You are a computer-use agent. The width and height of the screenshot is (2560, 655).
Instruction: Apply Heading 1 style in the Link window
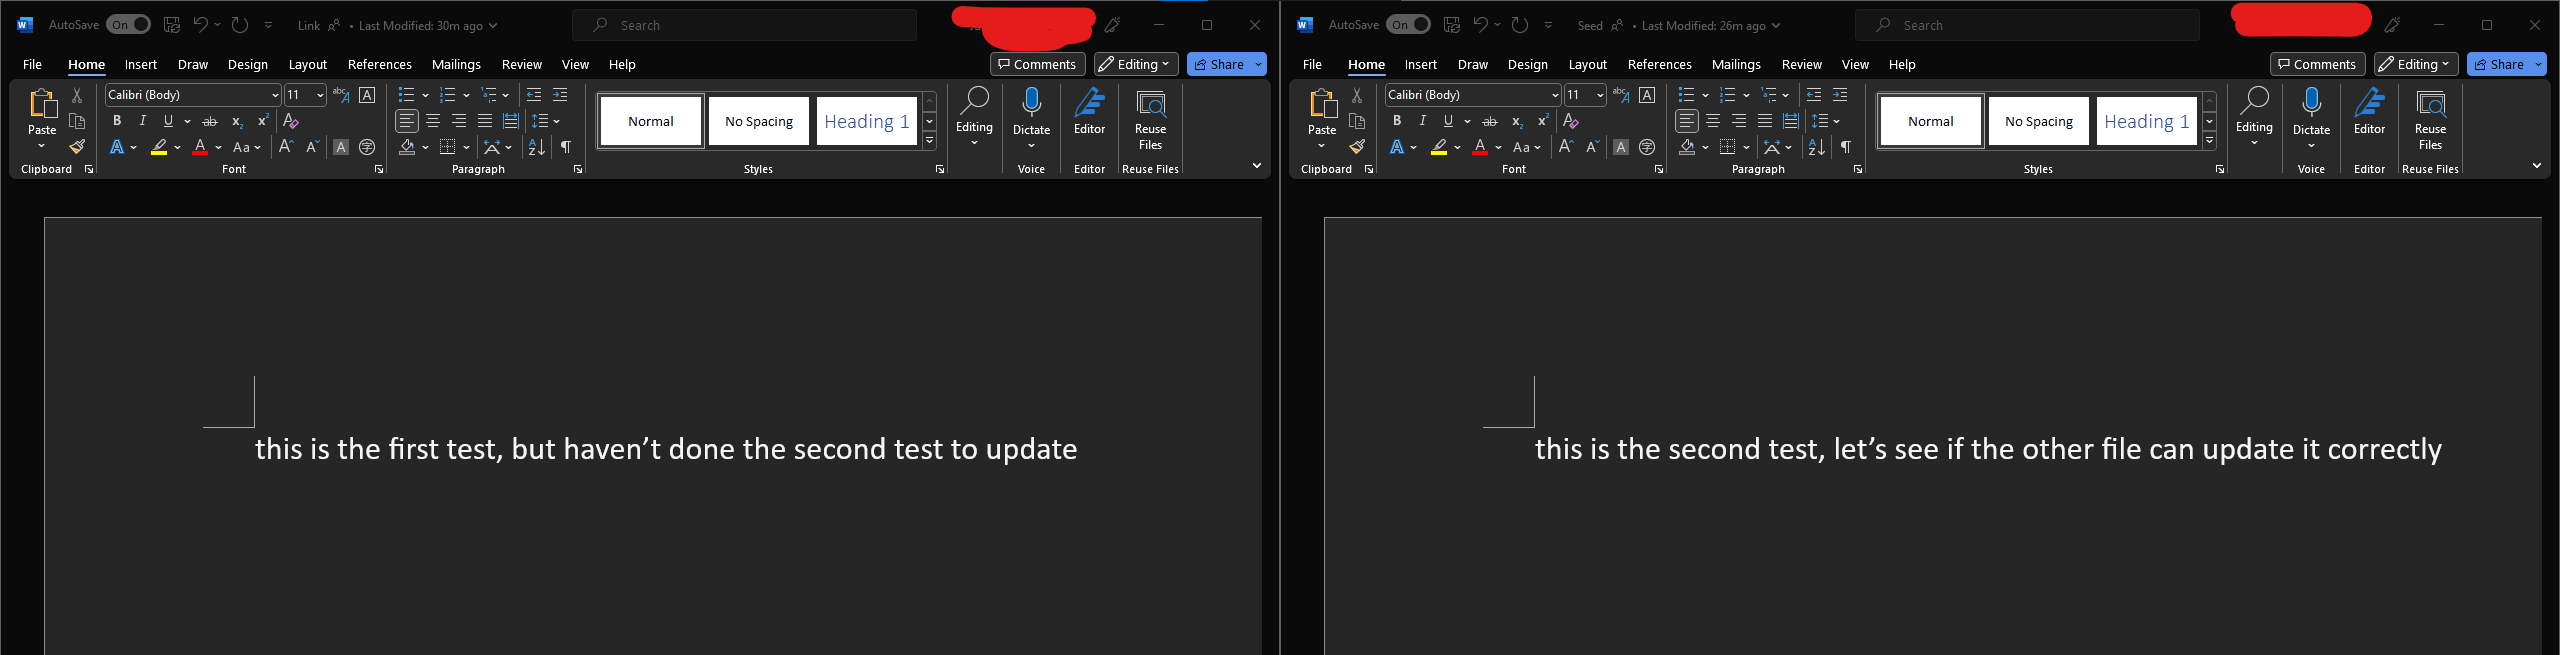click(867, 121)
